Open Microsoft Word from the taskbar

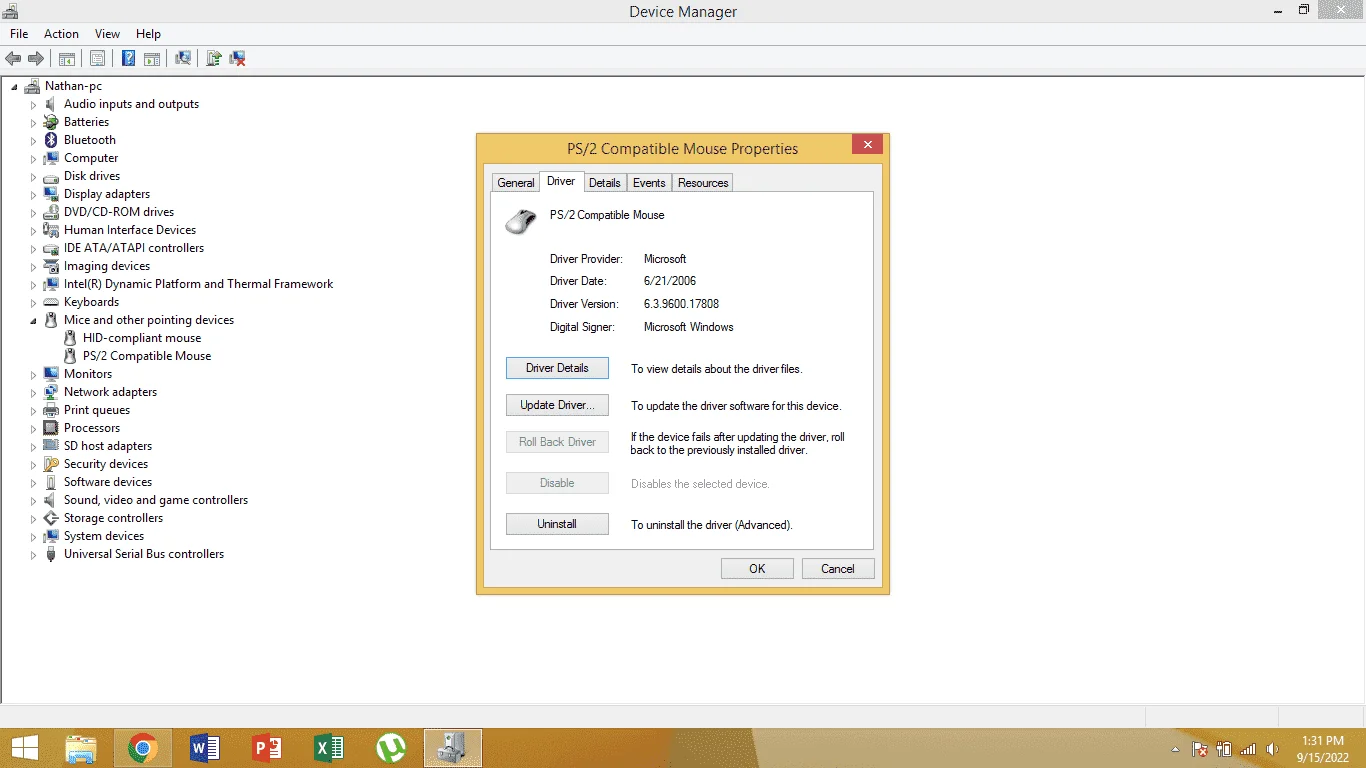pyautogui.click(x=205, y=748)
